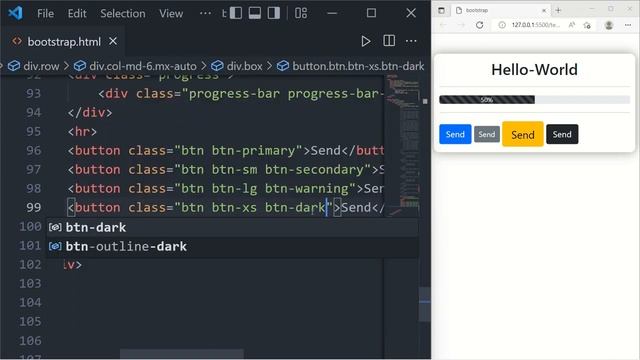Select div.box in the breadcrumb
640x360 pixels.
point(244,66)
